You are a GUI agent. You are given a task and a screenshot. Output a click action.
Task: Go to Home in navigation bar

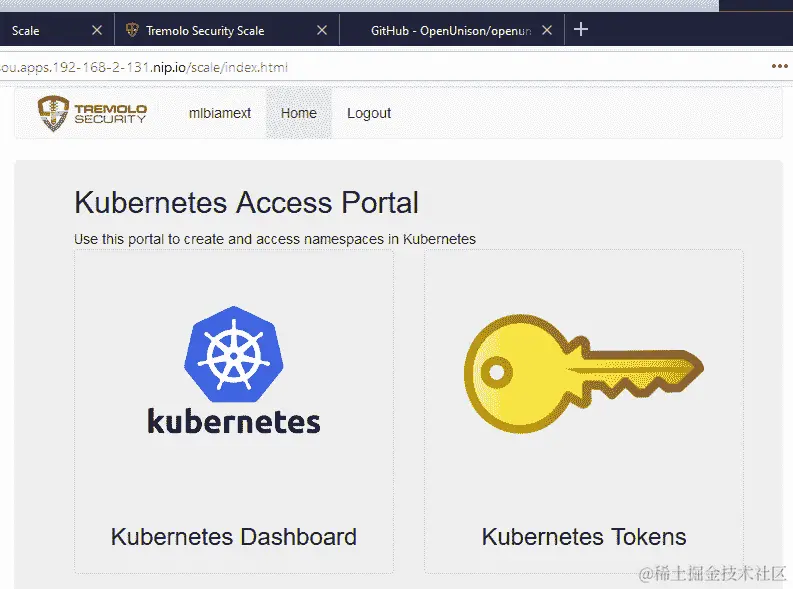point(298,113)
